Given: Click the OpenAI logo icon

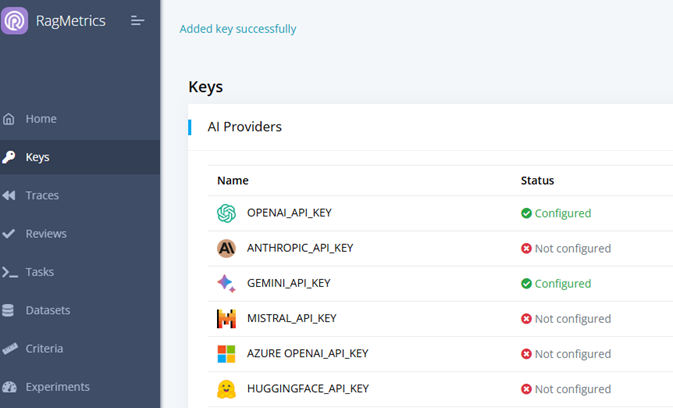Looking at the screenshot, I should tap(226, 213).
